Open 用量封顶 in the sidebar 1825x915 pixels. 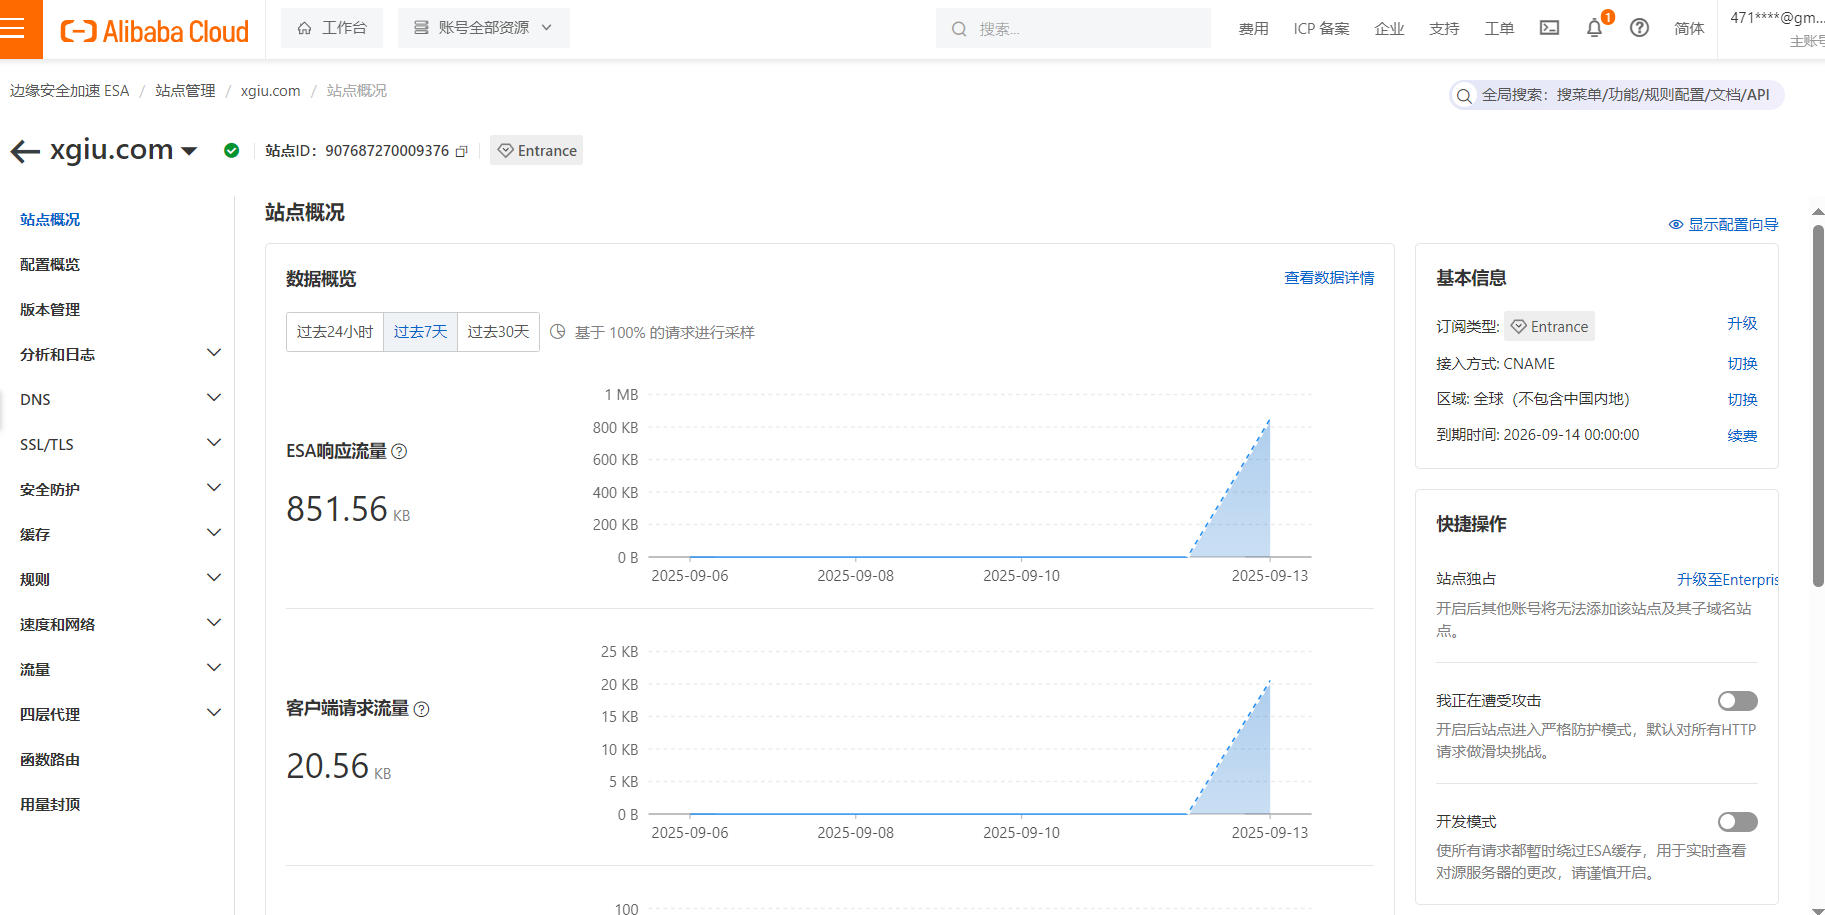coord(50,804)
